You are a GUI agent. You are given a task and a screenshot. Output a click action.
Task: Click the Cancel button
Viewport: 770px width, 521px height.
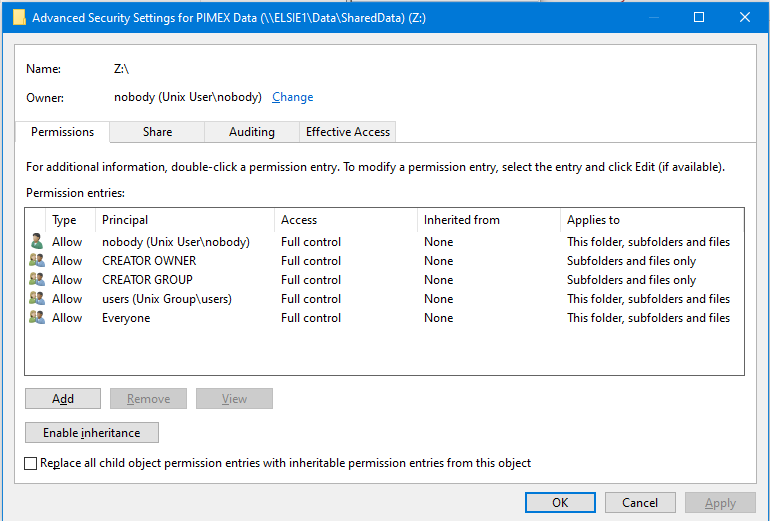coord(640,503)
